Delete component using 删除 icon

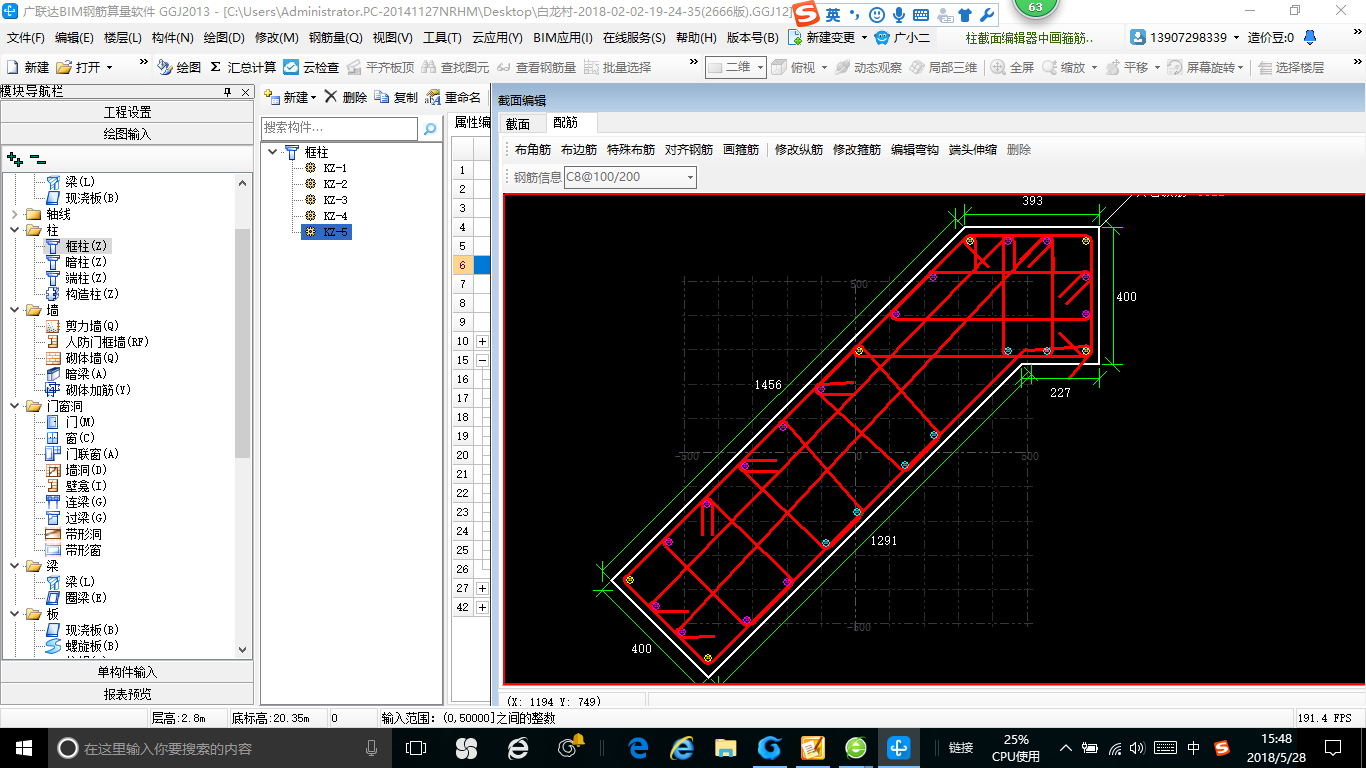tap(345, 97)
